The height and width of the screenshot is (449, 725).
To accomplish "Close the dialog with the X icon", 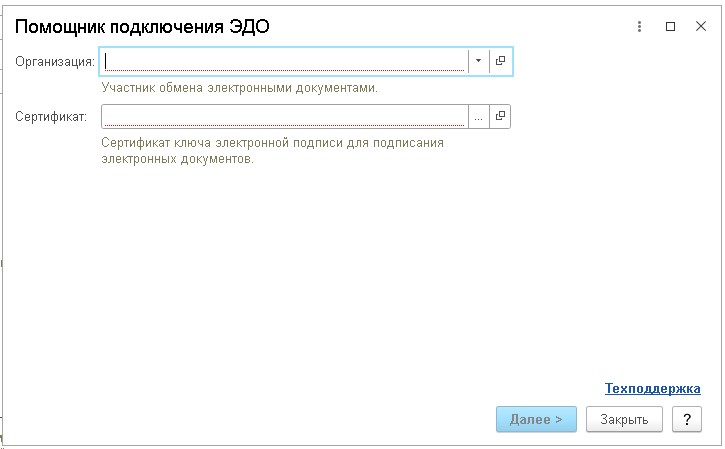I will pos(701,26).
